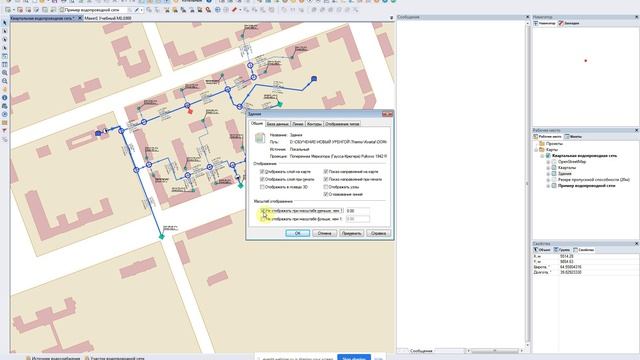Screen dimensions: 640x360
Task: Open the 'Отображение типов' dialog tab
Action: coord(342,124)
